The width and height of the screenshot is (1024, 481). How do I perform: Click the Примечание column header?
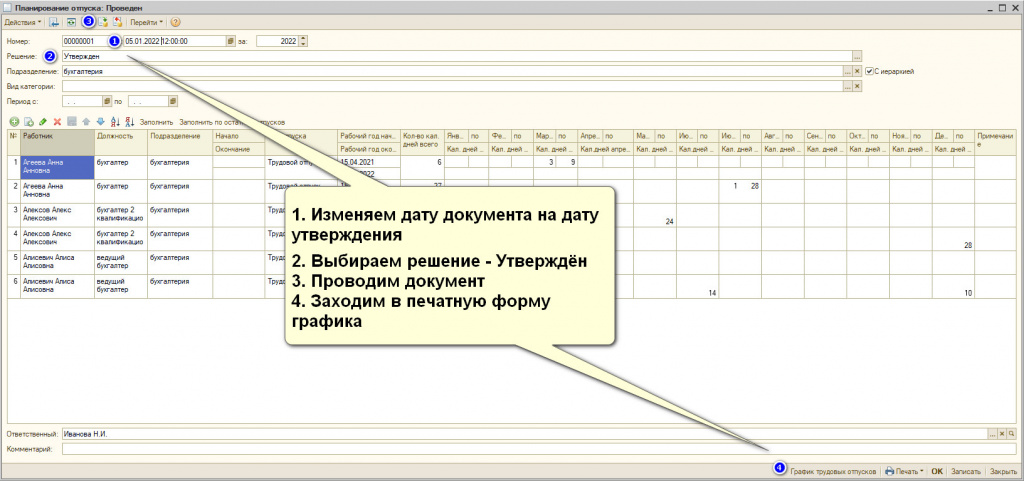[993, 142]
